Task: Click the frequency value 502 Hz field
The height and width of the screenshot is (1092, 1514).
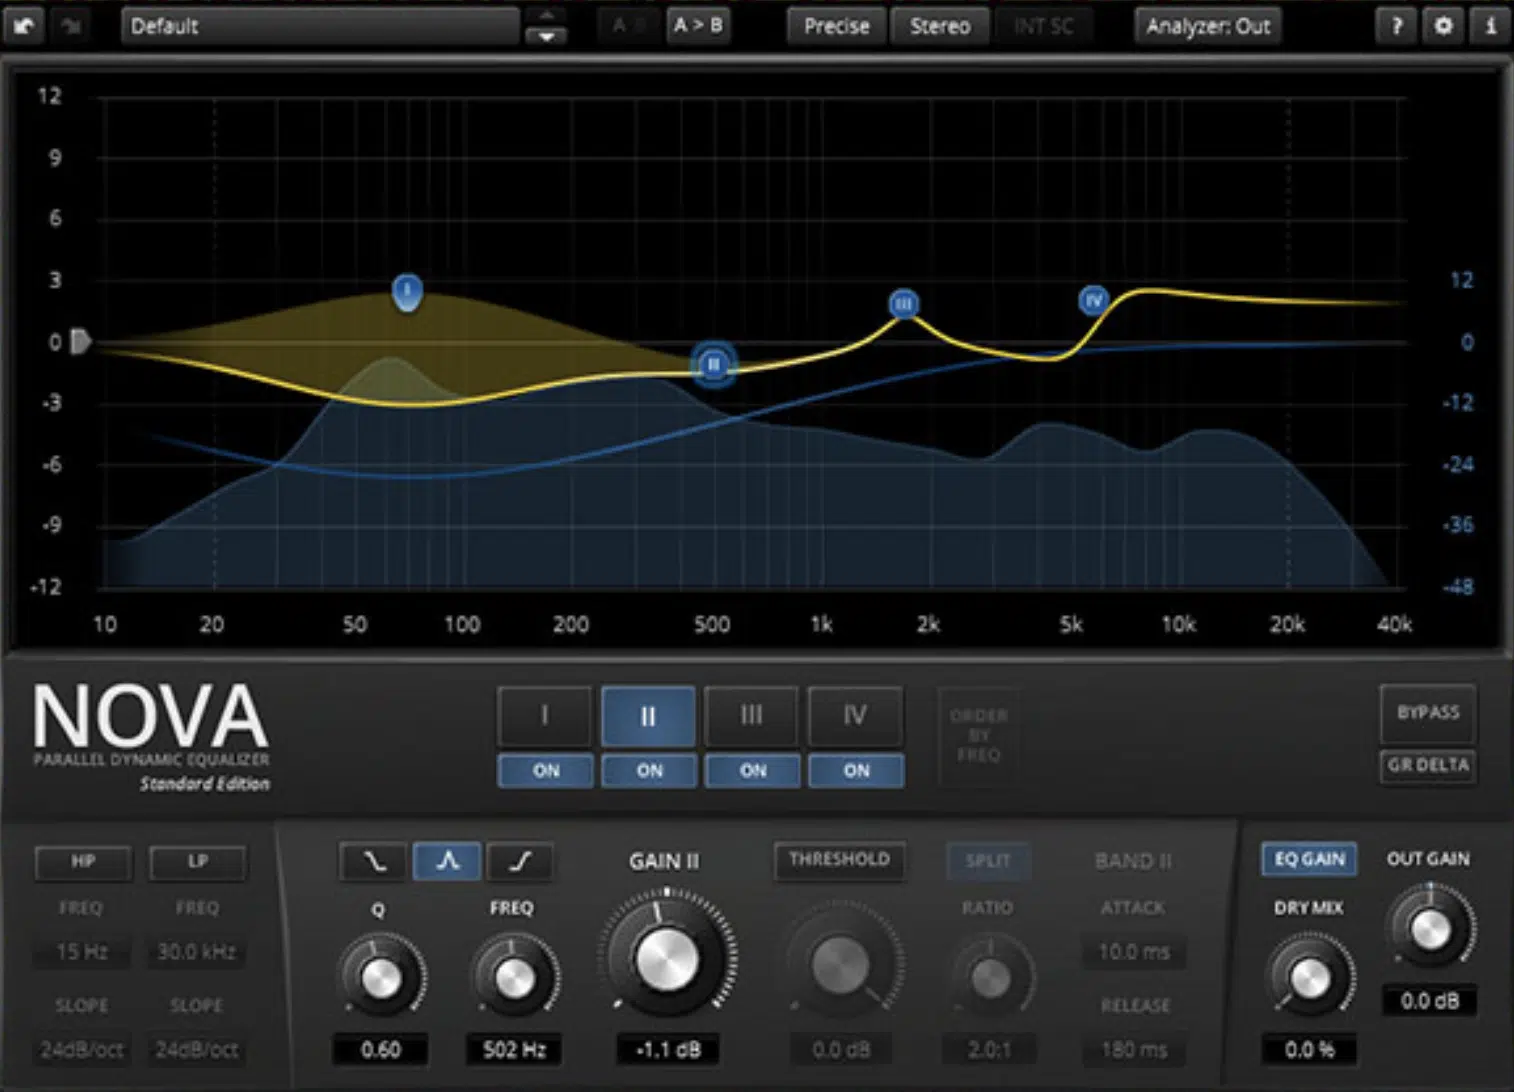Action: [514, 1050]
